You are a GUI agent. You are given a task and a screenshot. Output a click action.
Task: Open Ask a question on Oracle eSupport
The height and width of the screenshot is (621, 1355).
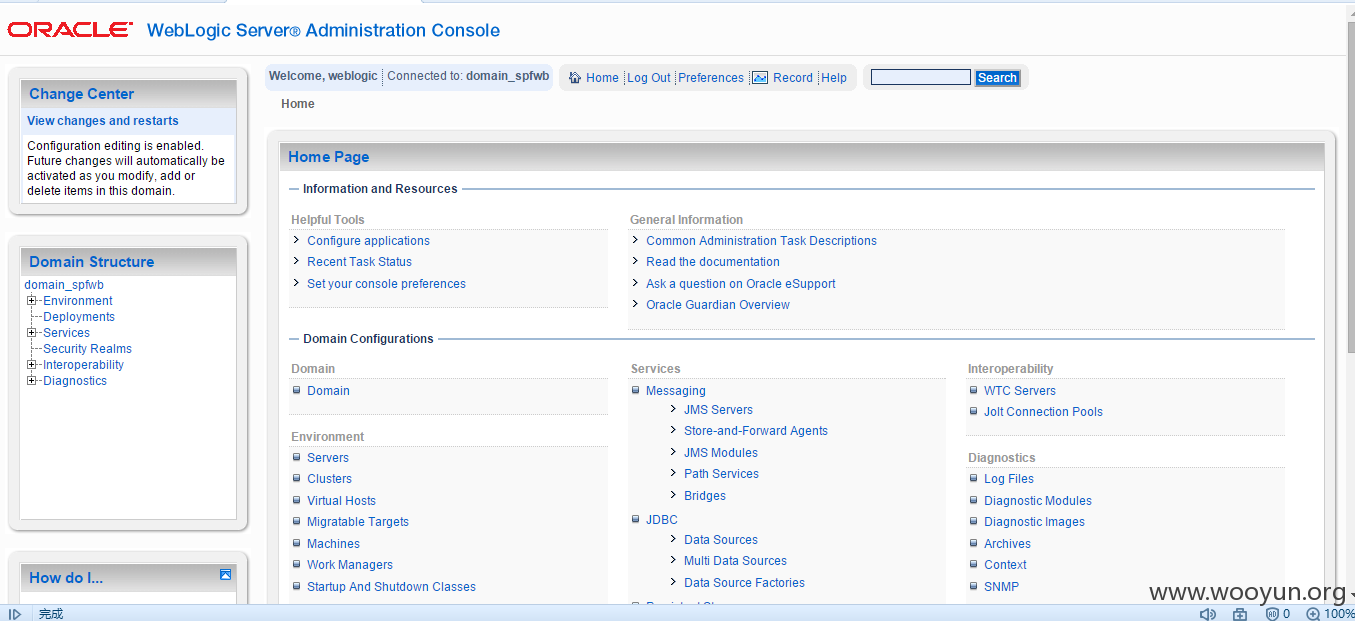741,284
